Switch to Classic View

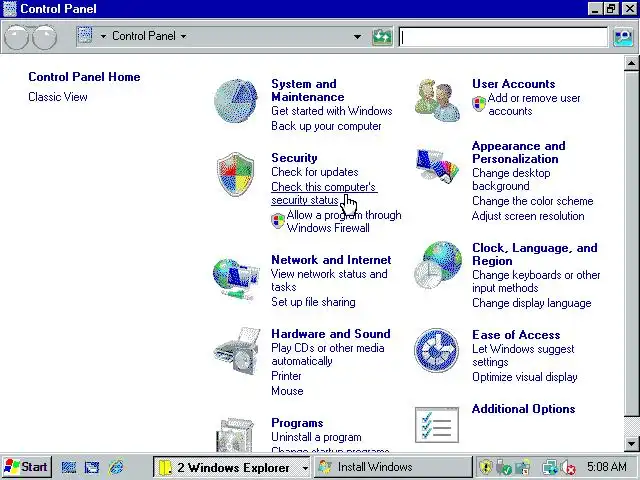58,97
